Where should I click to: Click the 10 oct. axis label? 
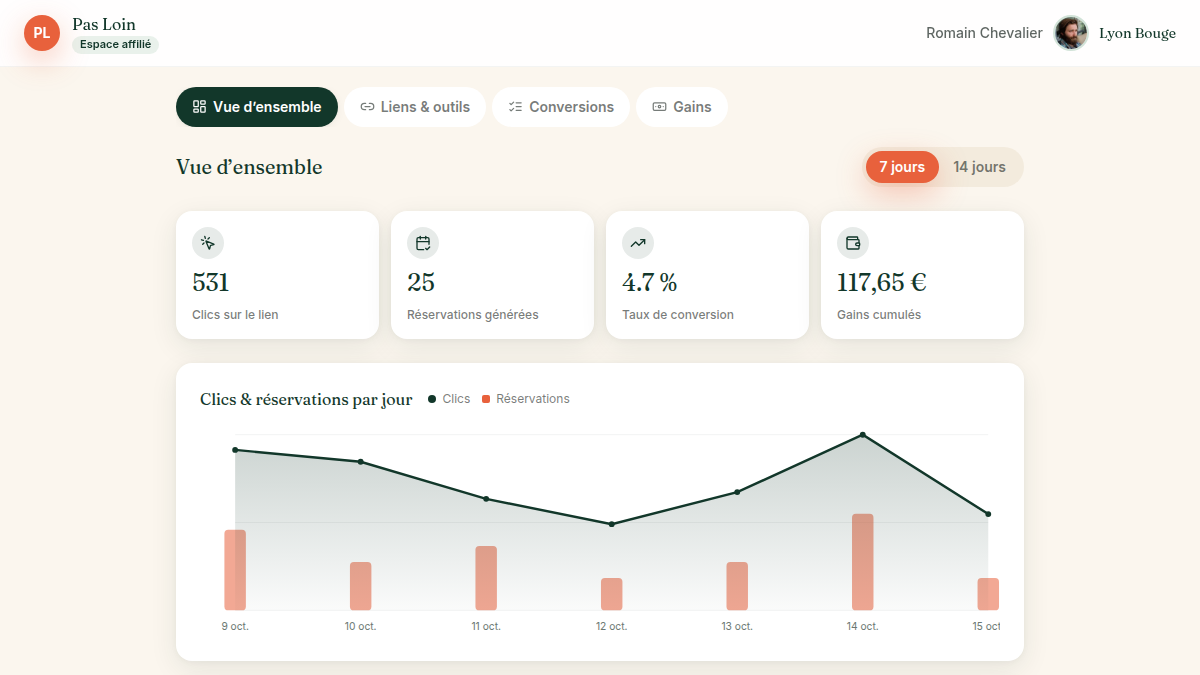[360, 626]
